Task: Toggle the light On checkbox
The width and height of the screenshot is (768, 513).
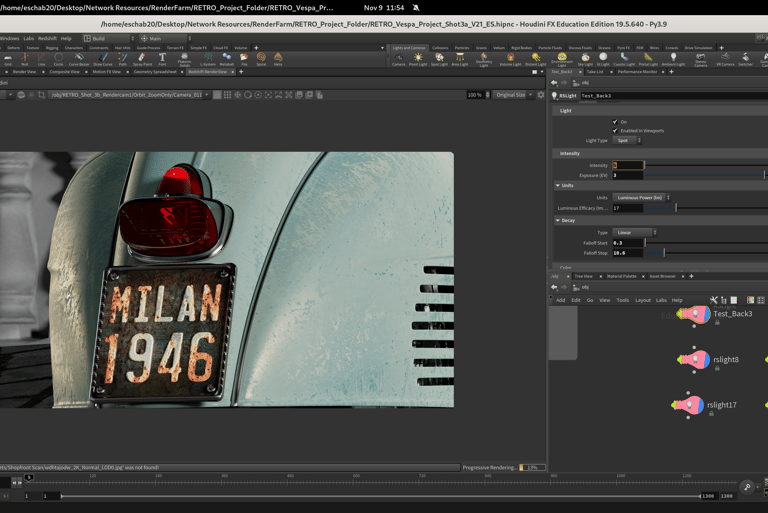Action: coord(615,122)
